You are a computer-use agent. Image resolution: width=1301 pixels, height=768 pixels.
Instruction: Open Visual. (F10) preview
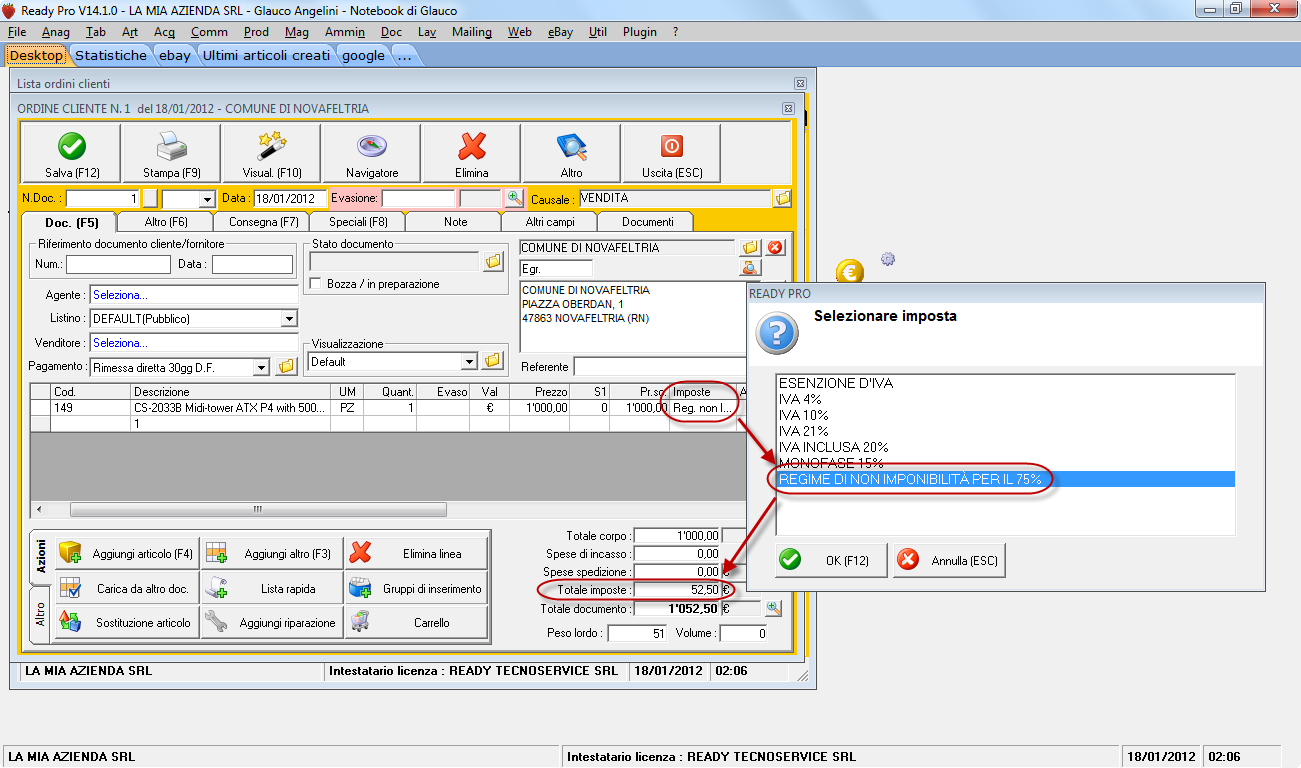tap(271, 153)
